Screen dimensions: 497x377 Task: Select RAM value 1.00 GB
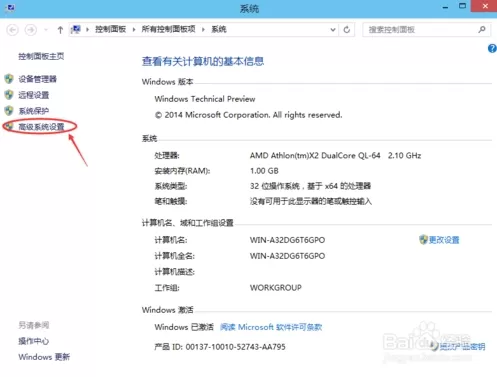coord(264,171)
